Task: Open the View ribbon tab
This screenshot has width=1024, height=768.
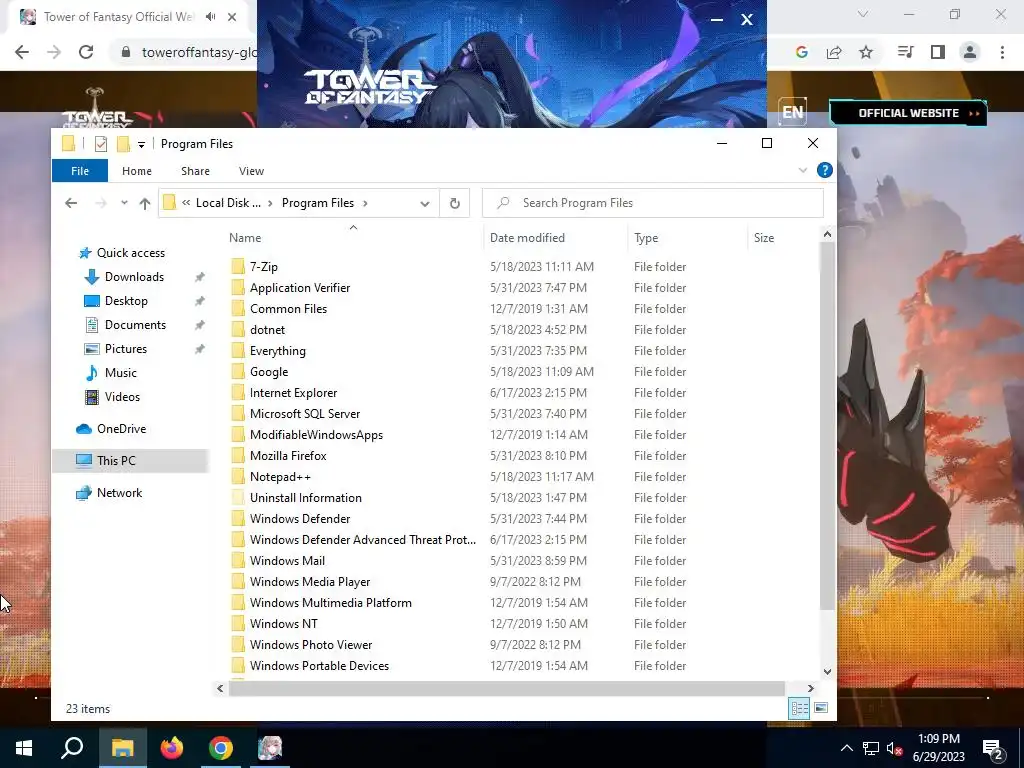Action: [251, 171]
